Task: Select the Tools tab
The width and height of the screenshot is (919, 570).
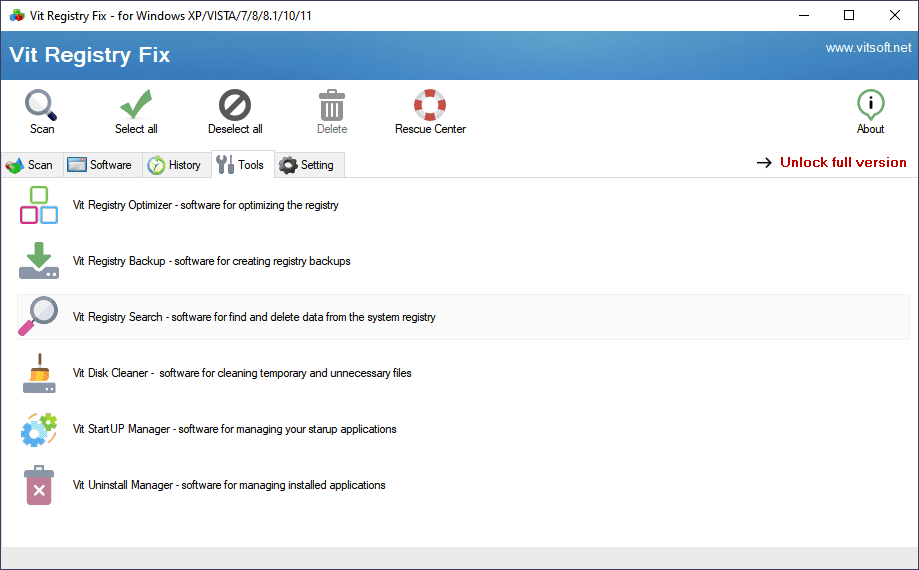Action: pos(241,165)
